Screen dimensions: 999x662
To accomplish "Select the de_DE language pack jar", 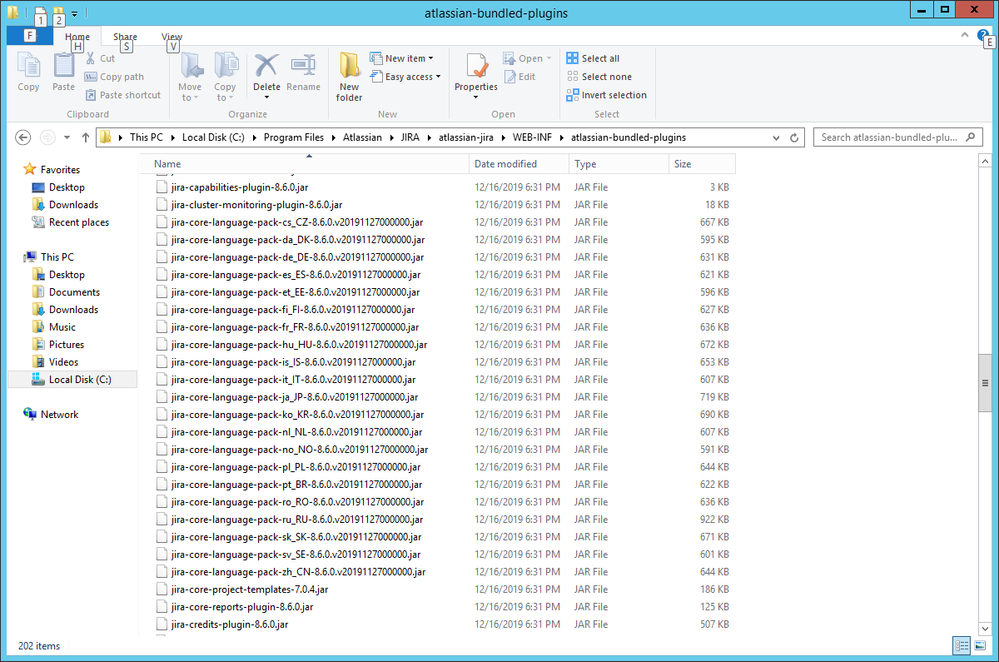I will [x=298, y=257].
